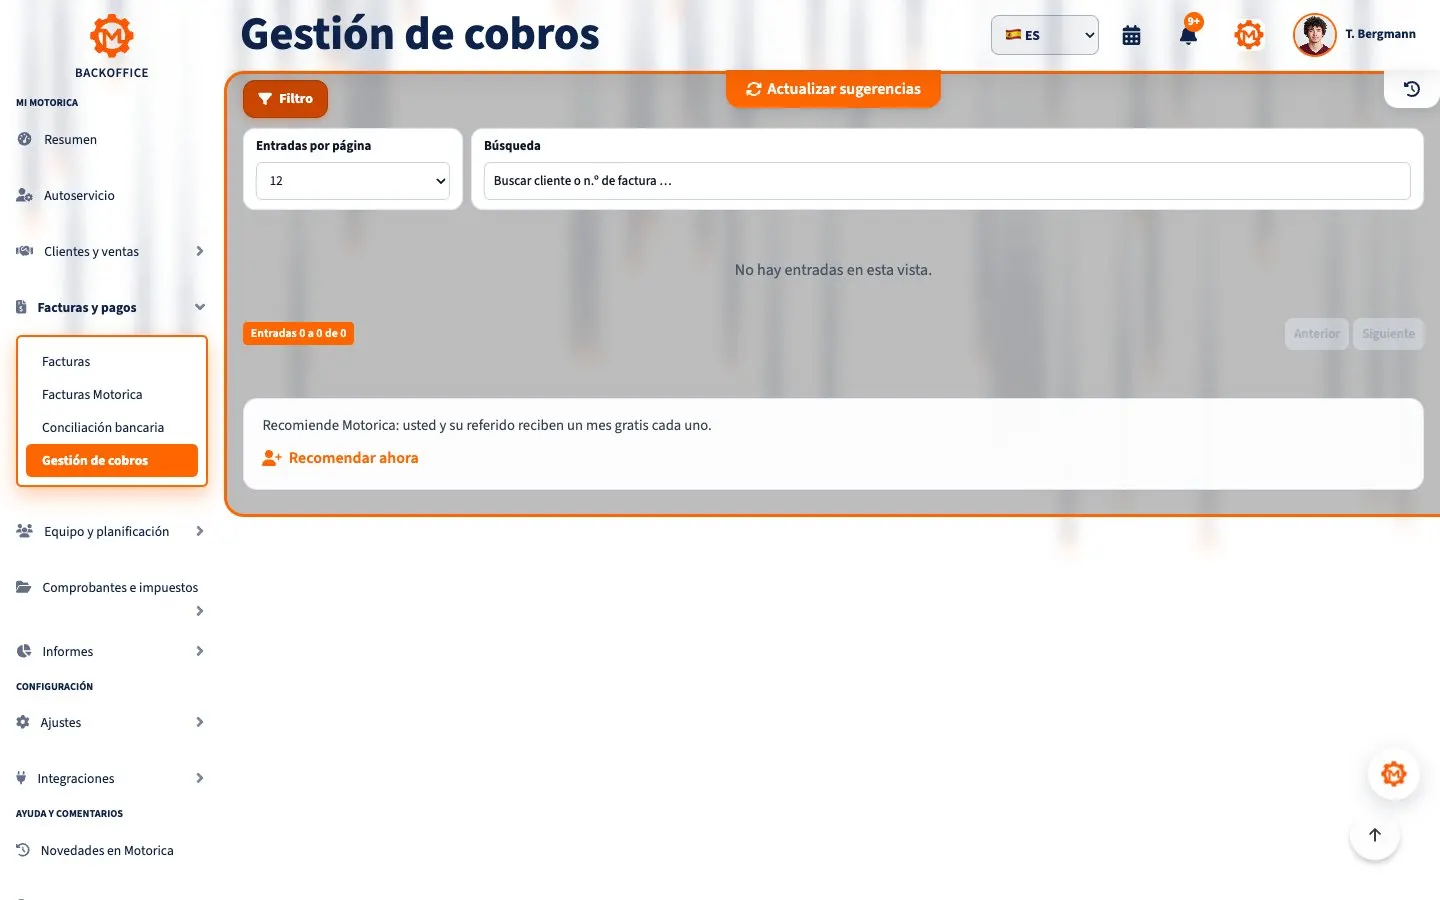Screen dimensions: 1440x900
Task: Expand Informes chevron
Action: (200, 651)
